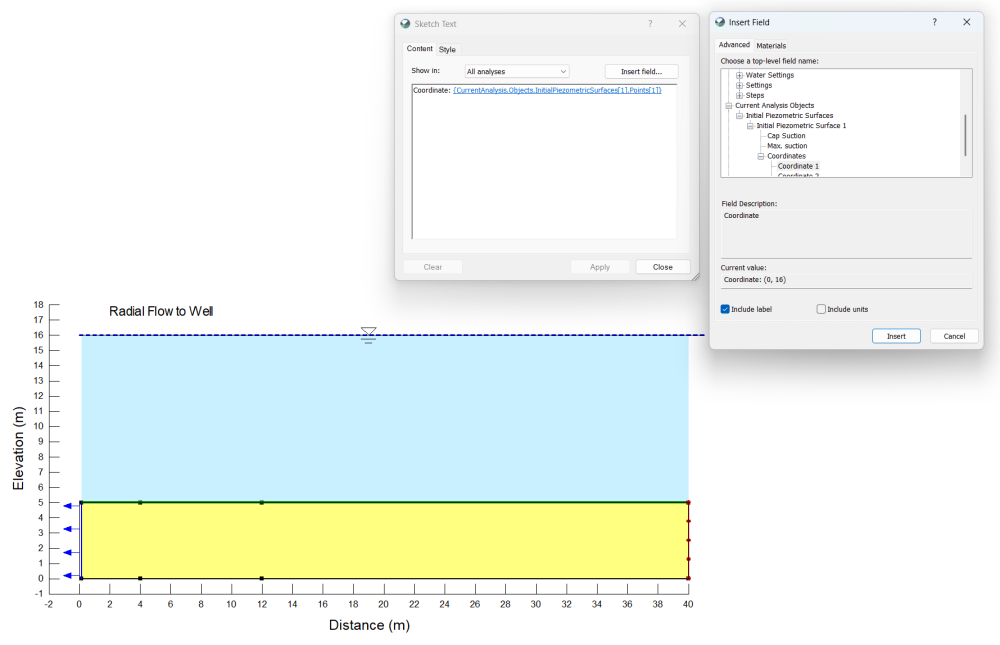Click Cancel in the Insert Field dialog

coord(954,336)
